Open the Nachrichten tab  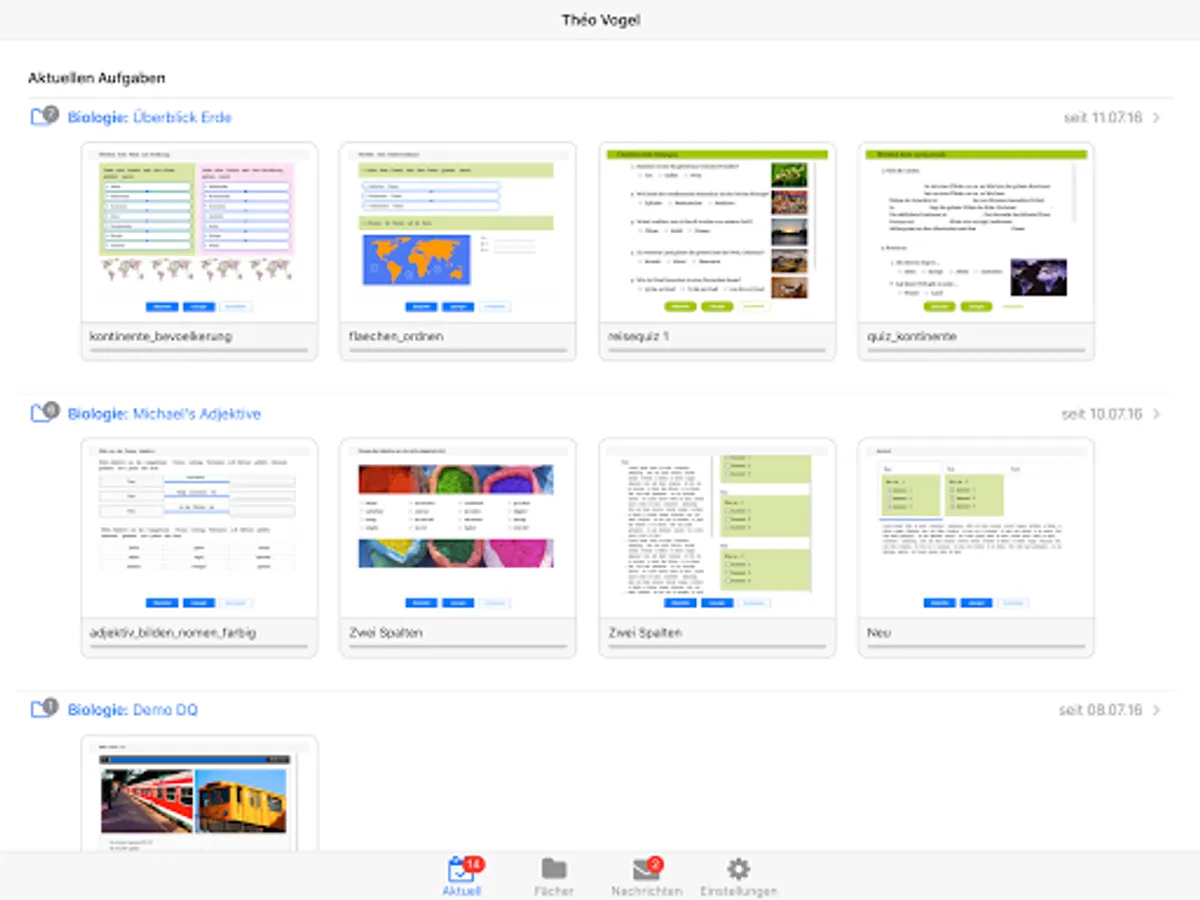coord(647,877)
